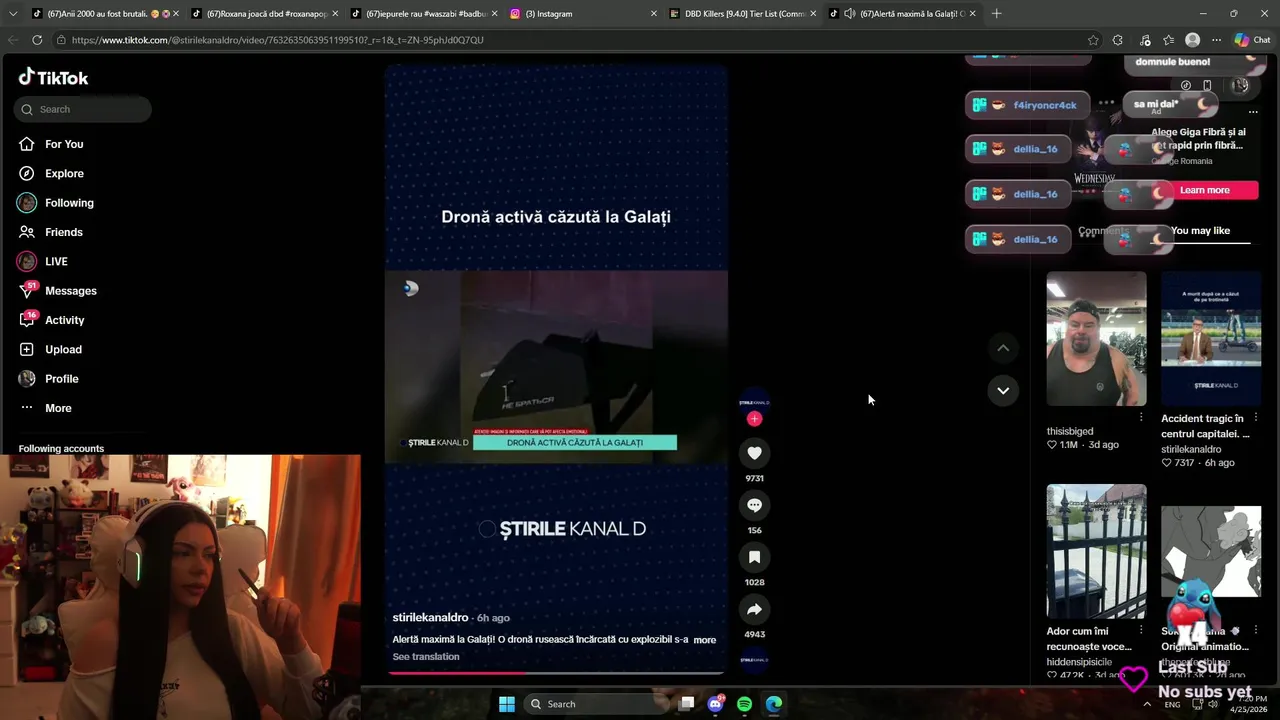The width and height of the screenshot is (1280, 720).
Task: Open Windows Start menu
Action: [507, 704]
